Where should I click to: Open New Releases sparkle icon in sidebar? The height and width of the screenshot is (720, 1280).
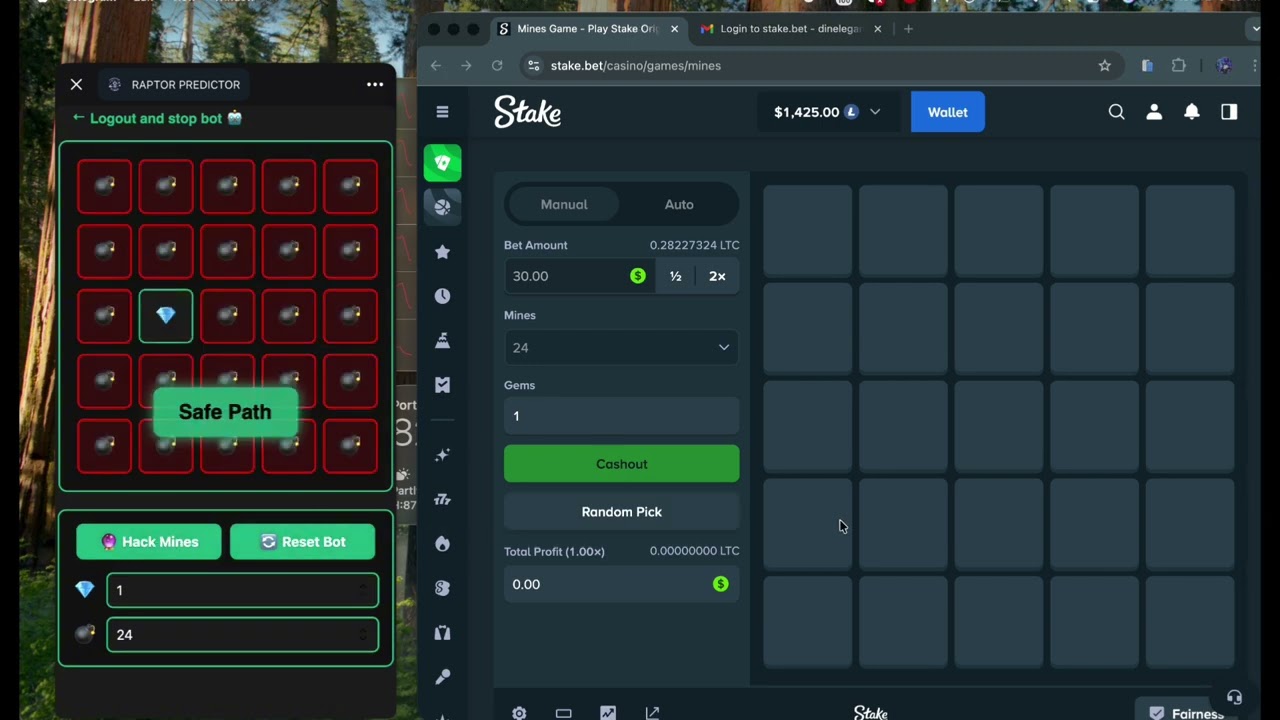pos(442,455)
